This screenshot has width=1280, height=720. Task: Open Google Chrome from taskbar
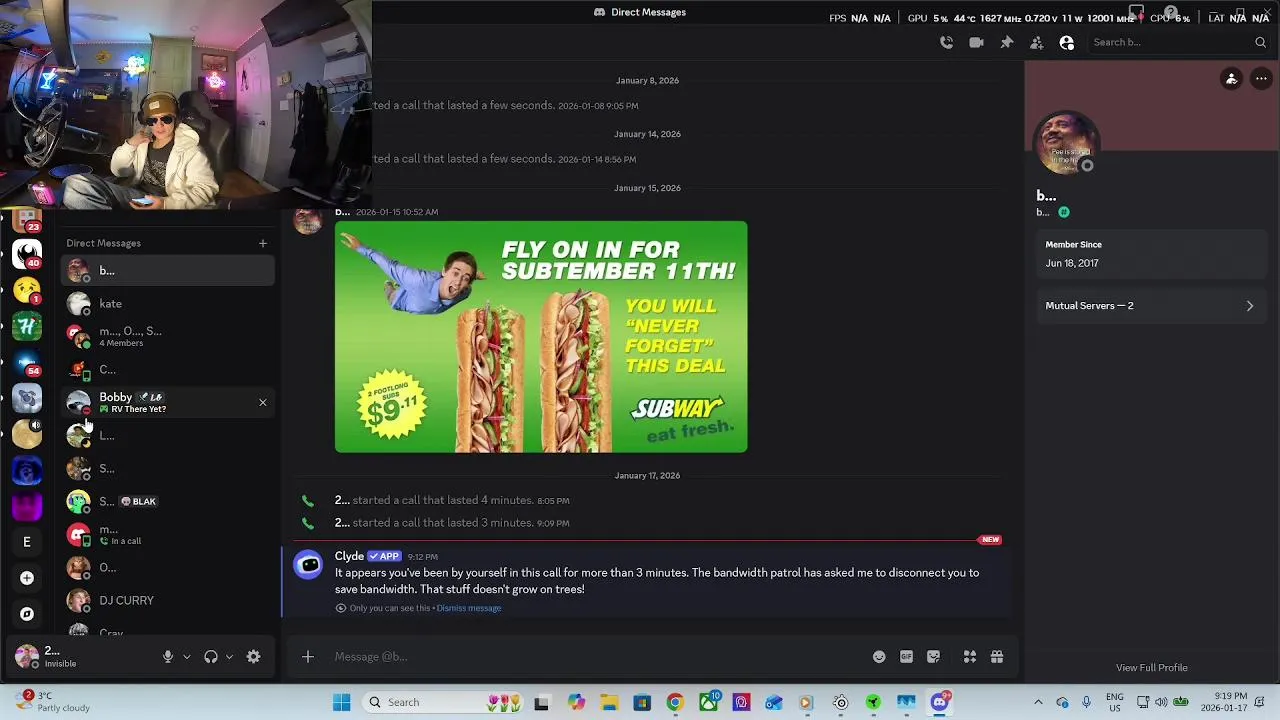(675, 702)
